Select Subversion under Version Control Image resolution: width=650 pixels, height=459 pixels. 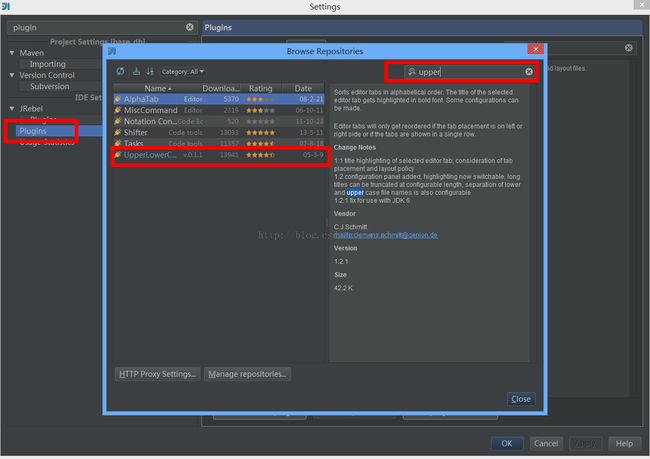coord(50,87)
